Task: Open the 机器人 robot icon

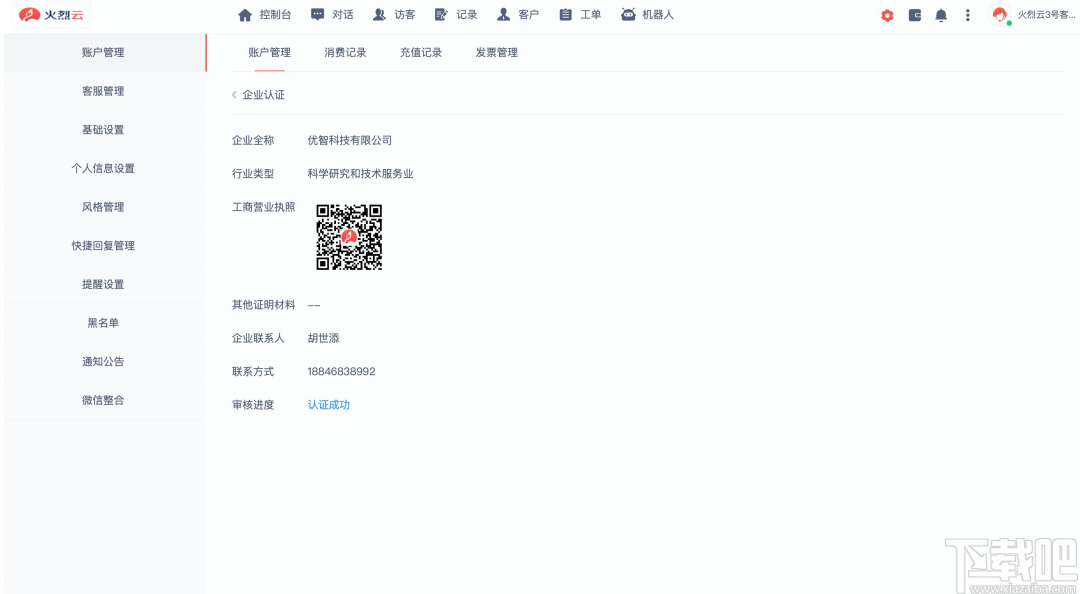Action: coord(627,14)
